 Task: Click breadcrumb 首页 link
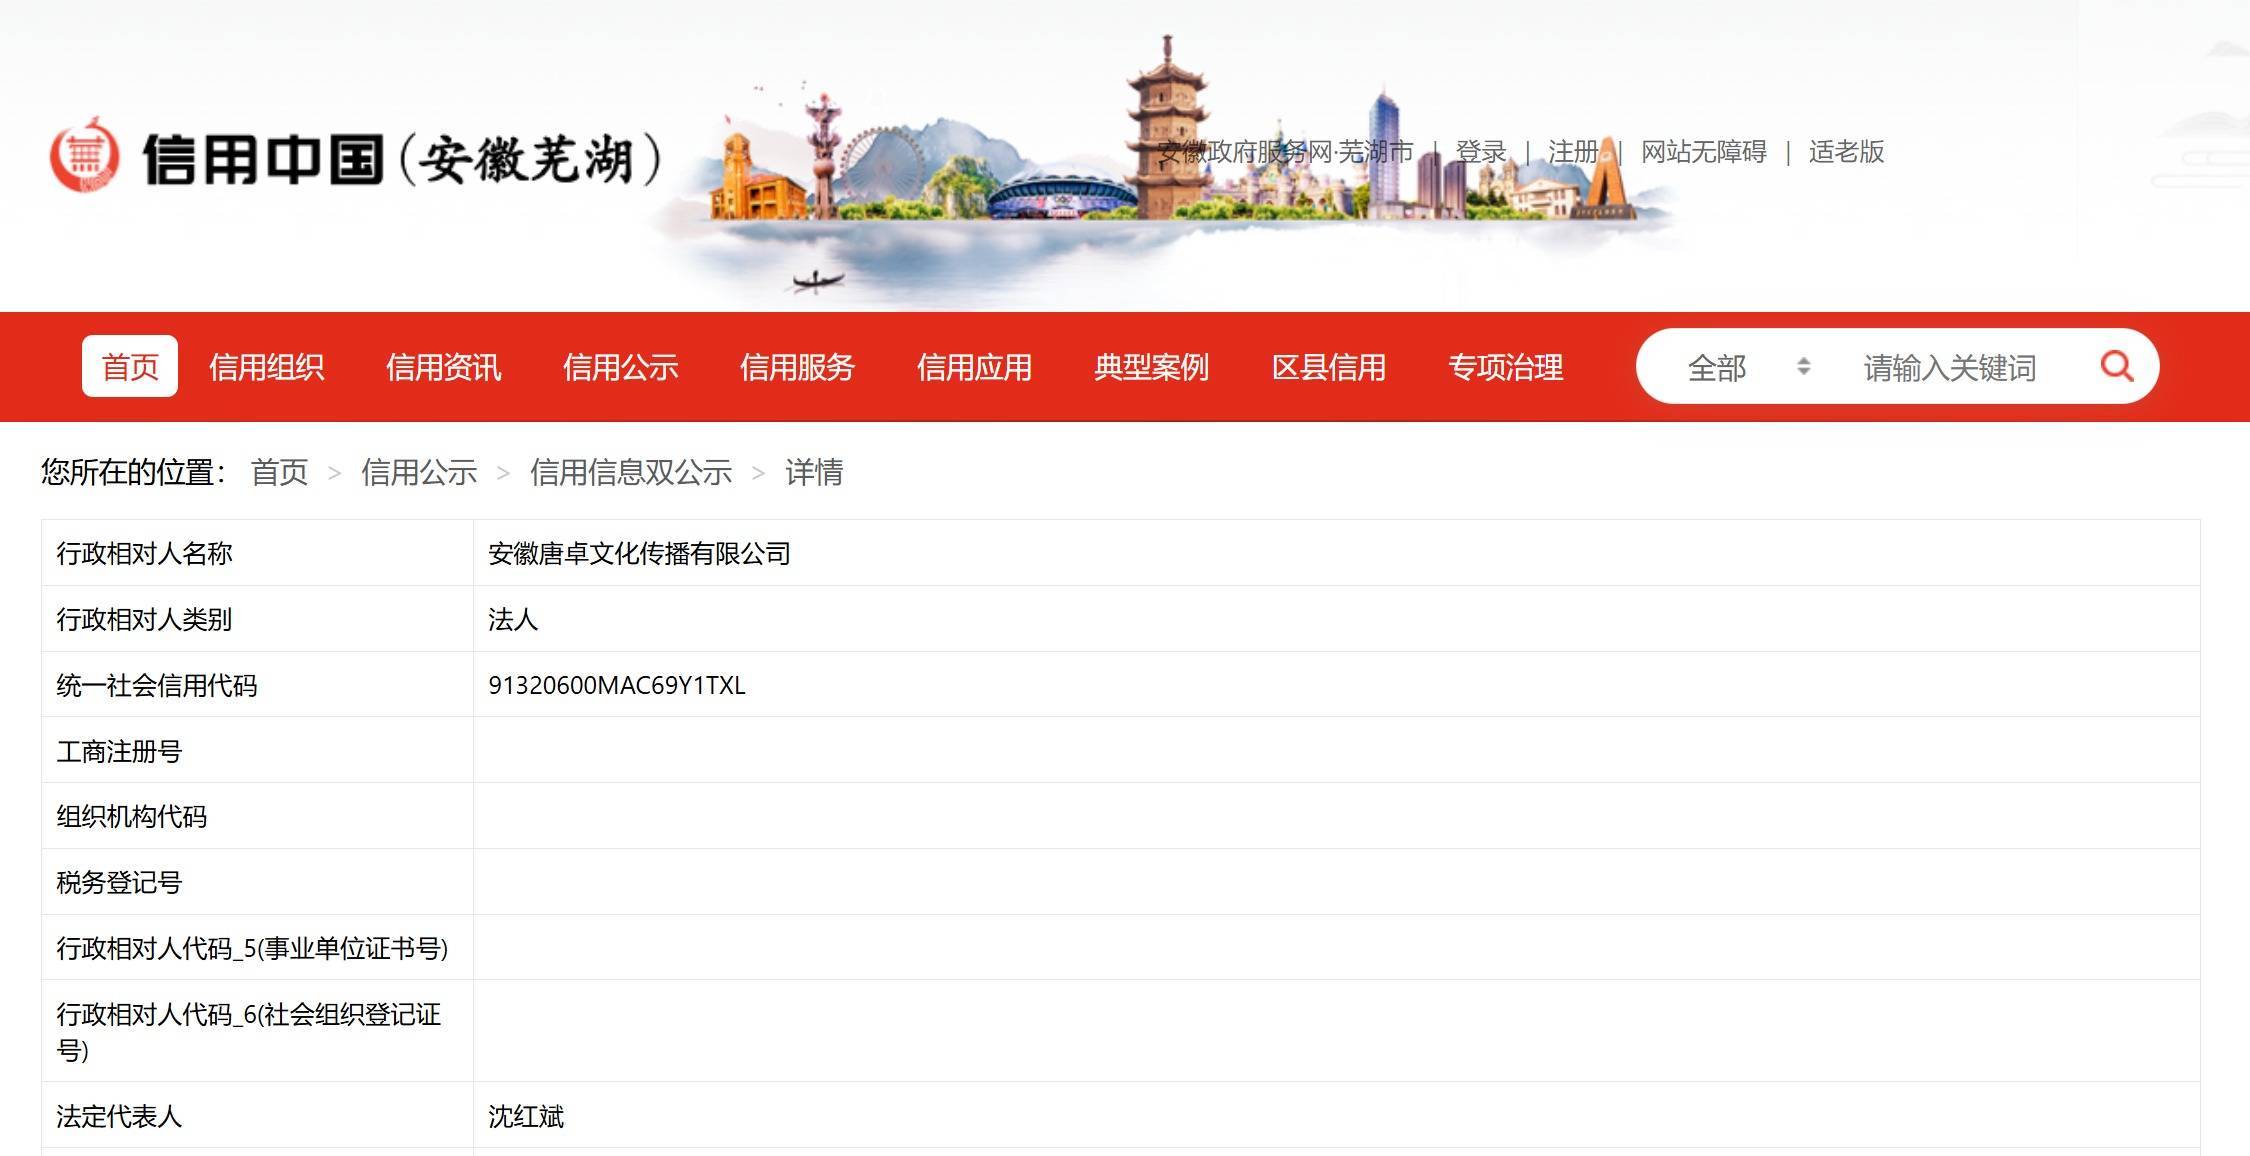279,472
